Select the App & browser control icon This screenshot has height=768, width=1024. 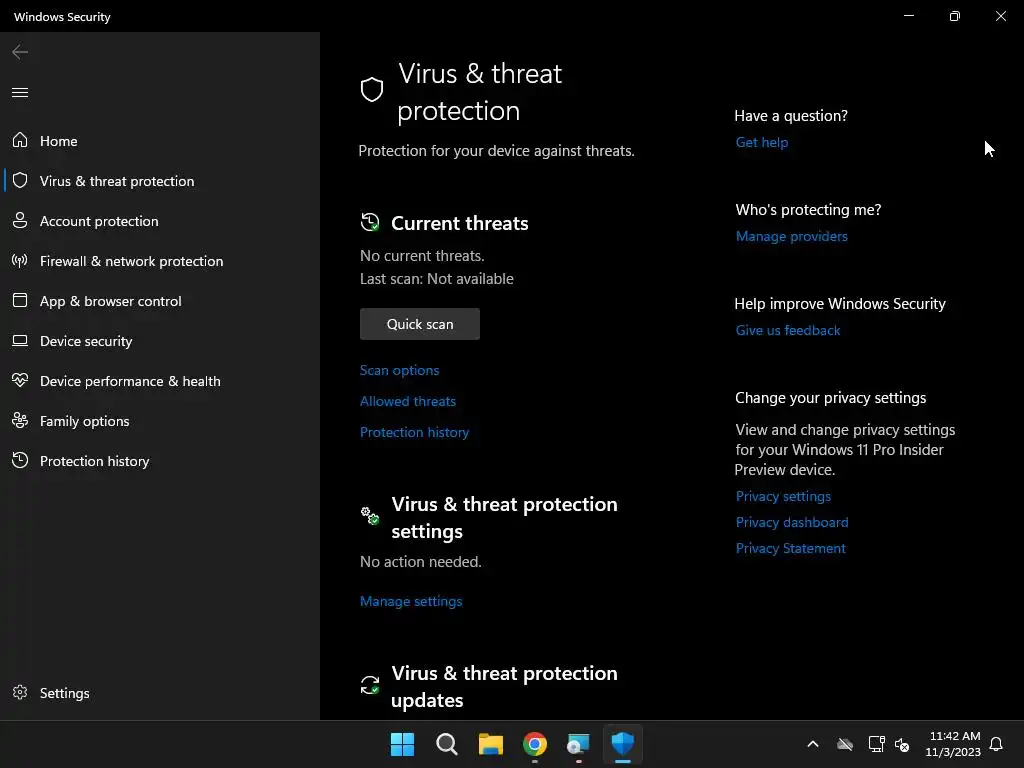[x=20, y=301]
